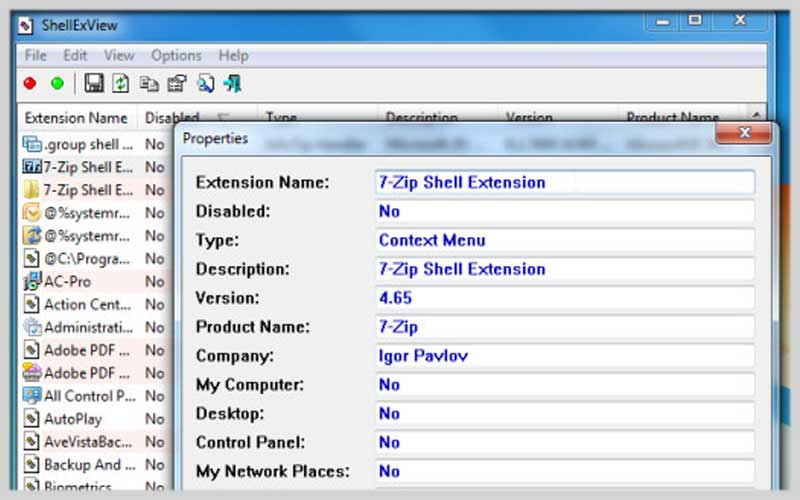
Task: Select the .group shell row icon
Action: point(32,144)
